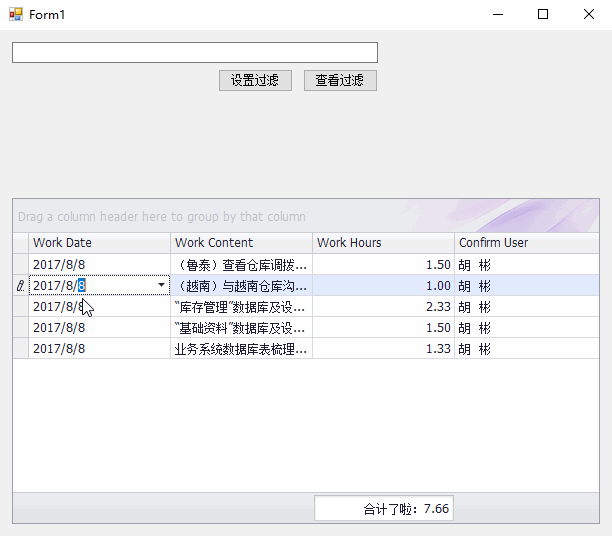Select the "库存管理"数据库及设 content cell
The width and height of the screenshot is (612, 536).
click(x=241, y=306)
